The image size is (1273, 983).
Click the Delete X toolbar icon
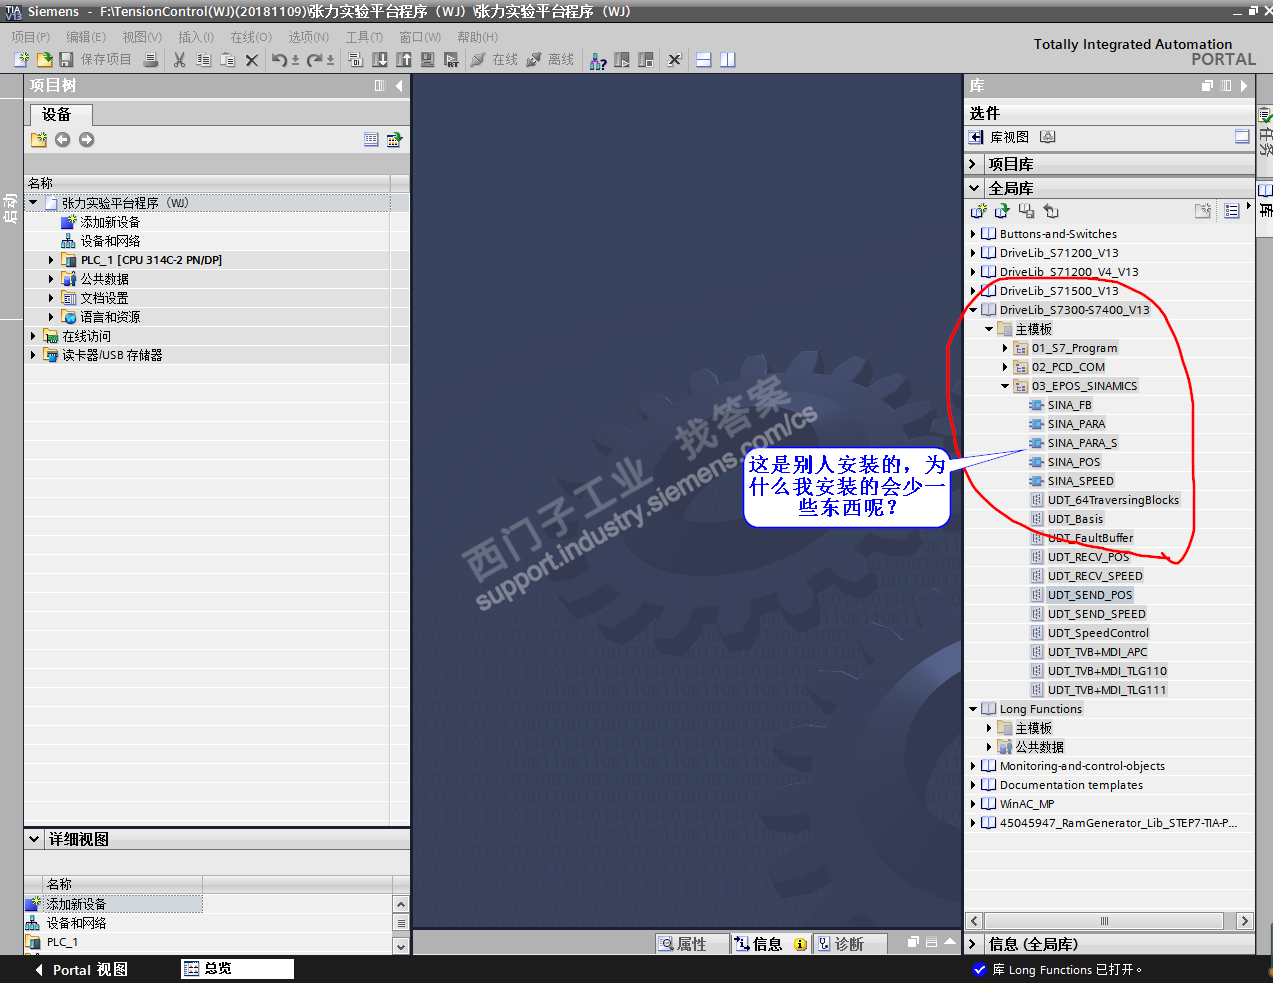[x=251, y=60]
